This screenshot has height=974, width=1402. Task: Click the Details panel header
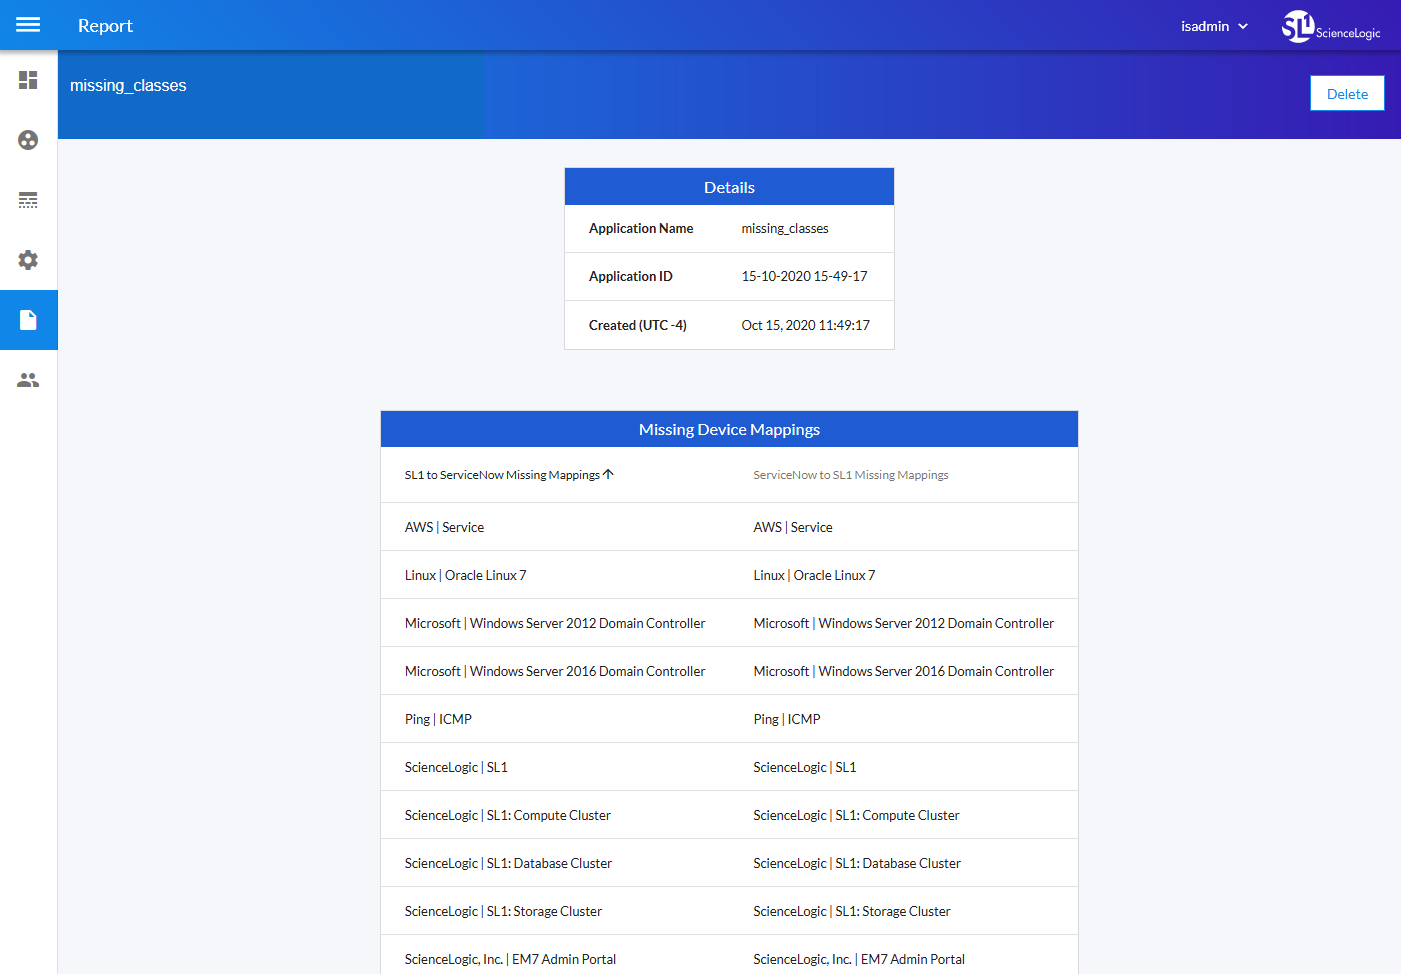[729, 187]
